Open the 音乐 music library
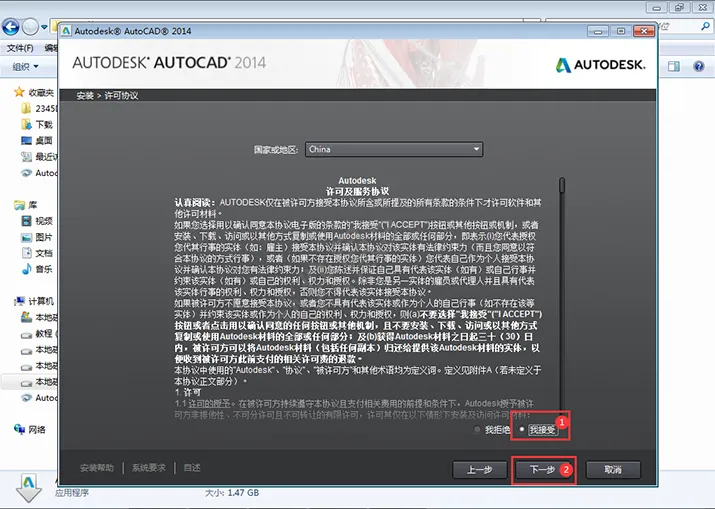715x509 pixels. point(39,269)
